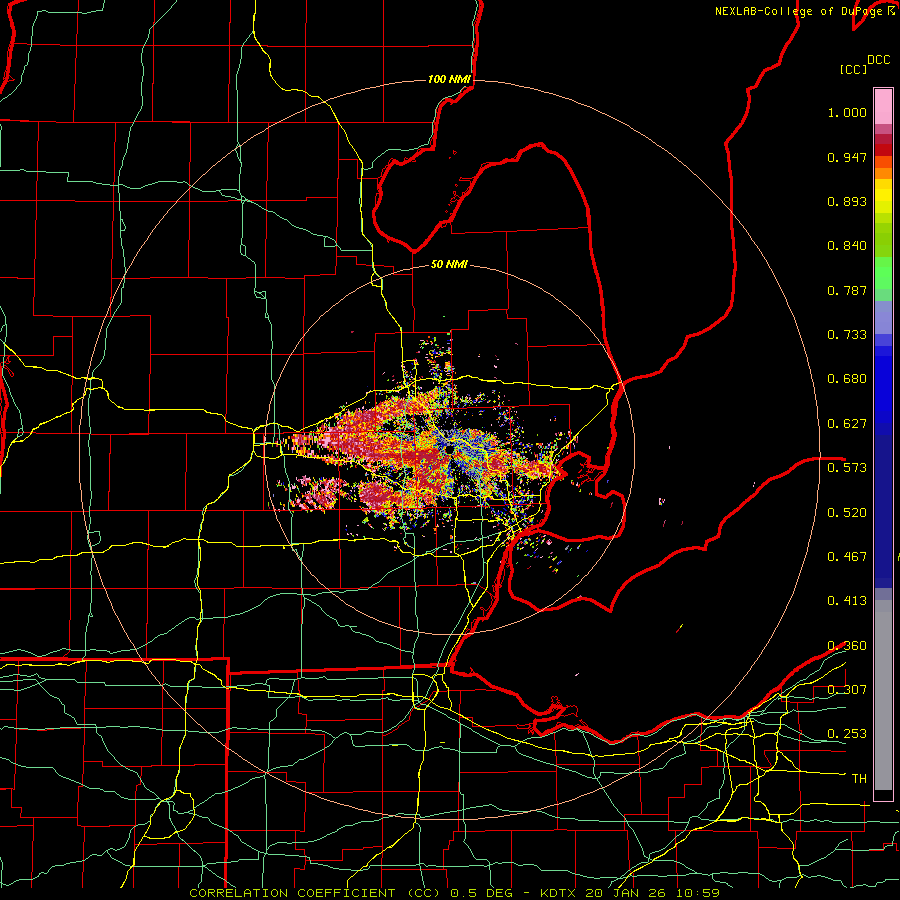The width and height of the screenshot is (900, 900).
Task: Select the 0.627 legend value
Action: 847,424
